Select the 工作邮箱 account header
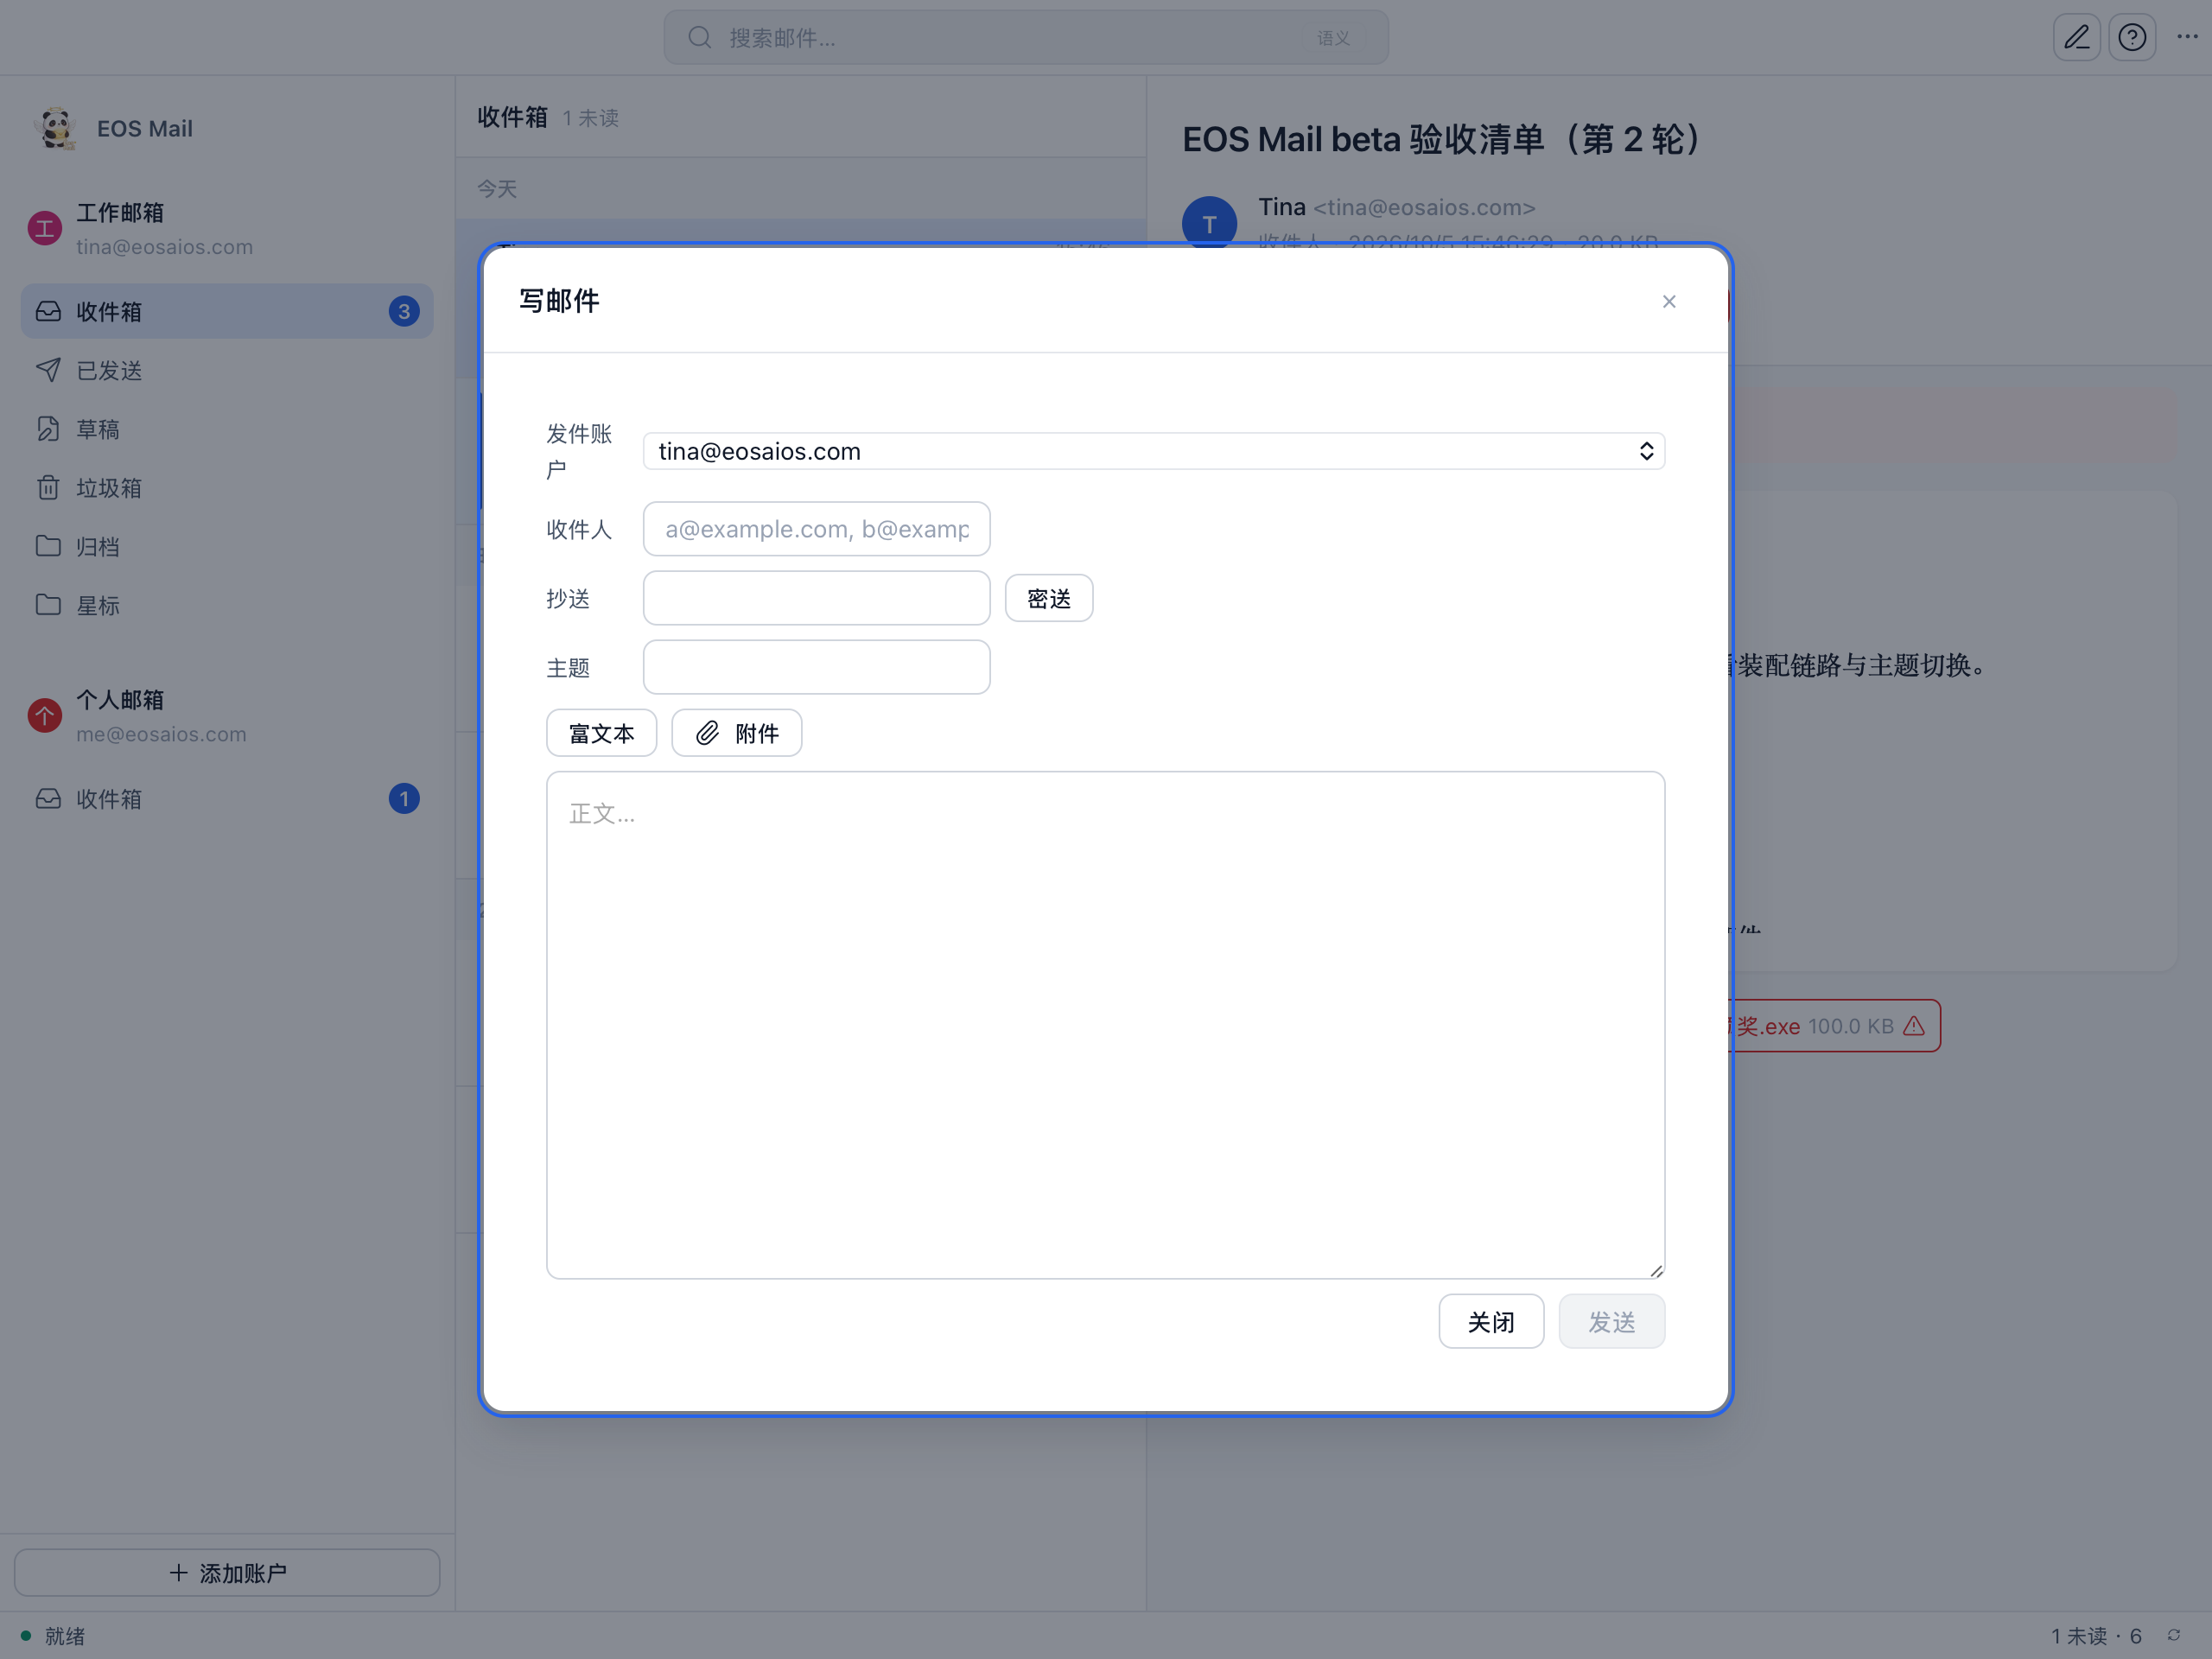Viewport: 2212px width, 1659px height. pos(227,229)
